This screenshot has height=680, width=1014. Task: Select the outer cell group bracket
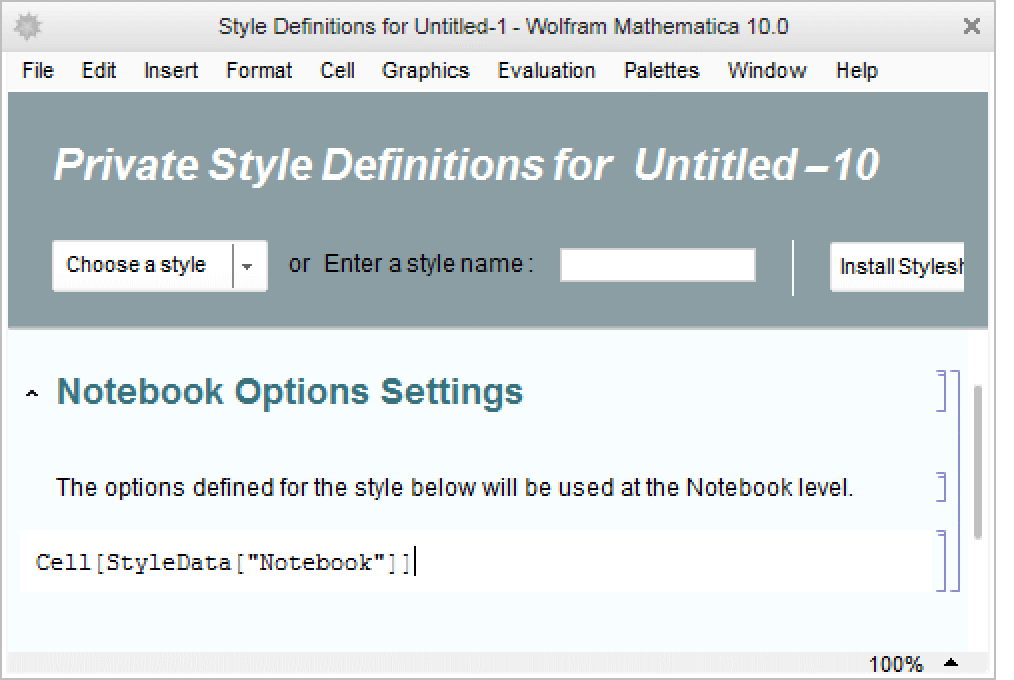(x=955, y=480)
